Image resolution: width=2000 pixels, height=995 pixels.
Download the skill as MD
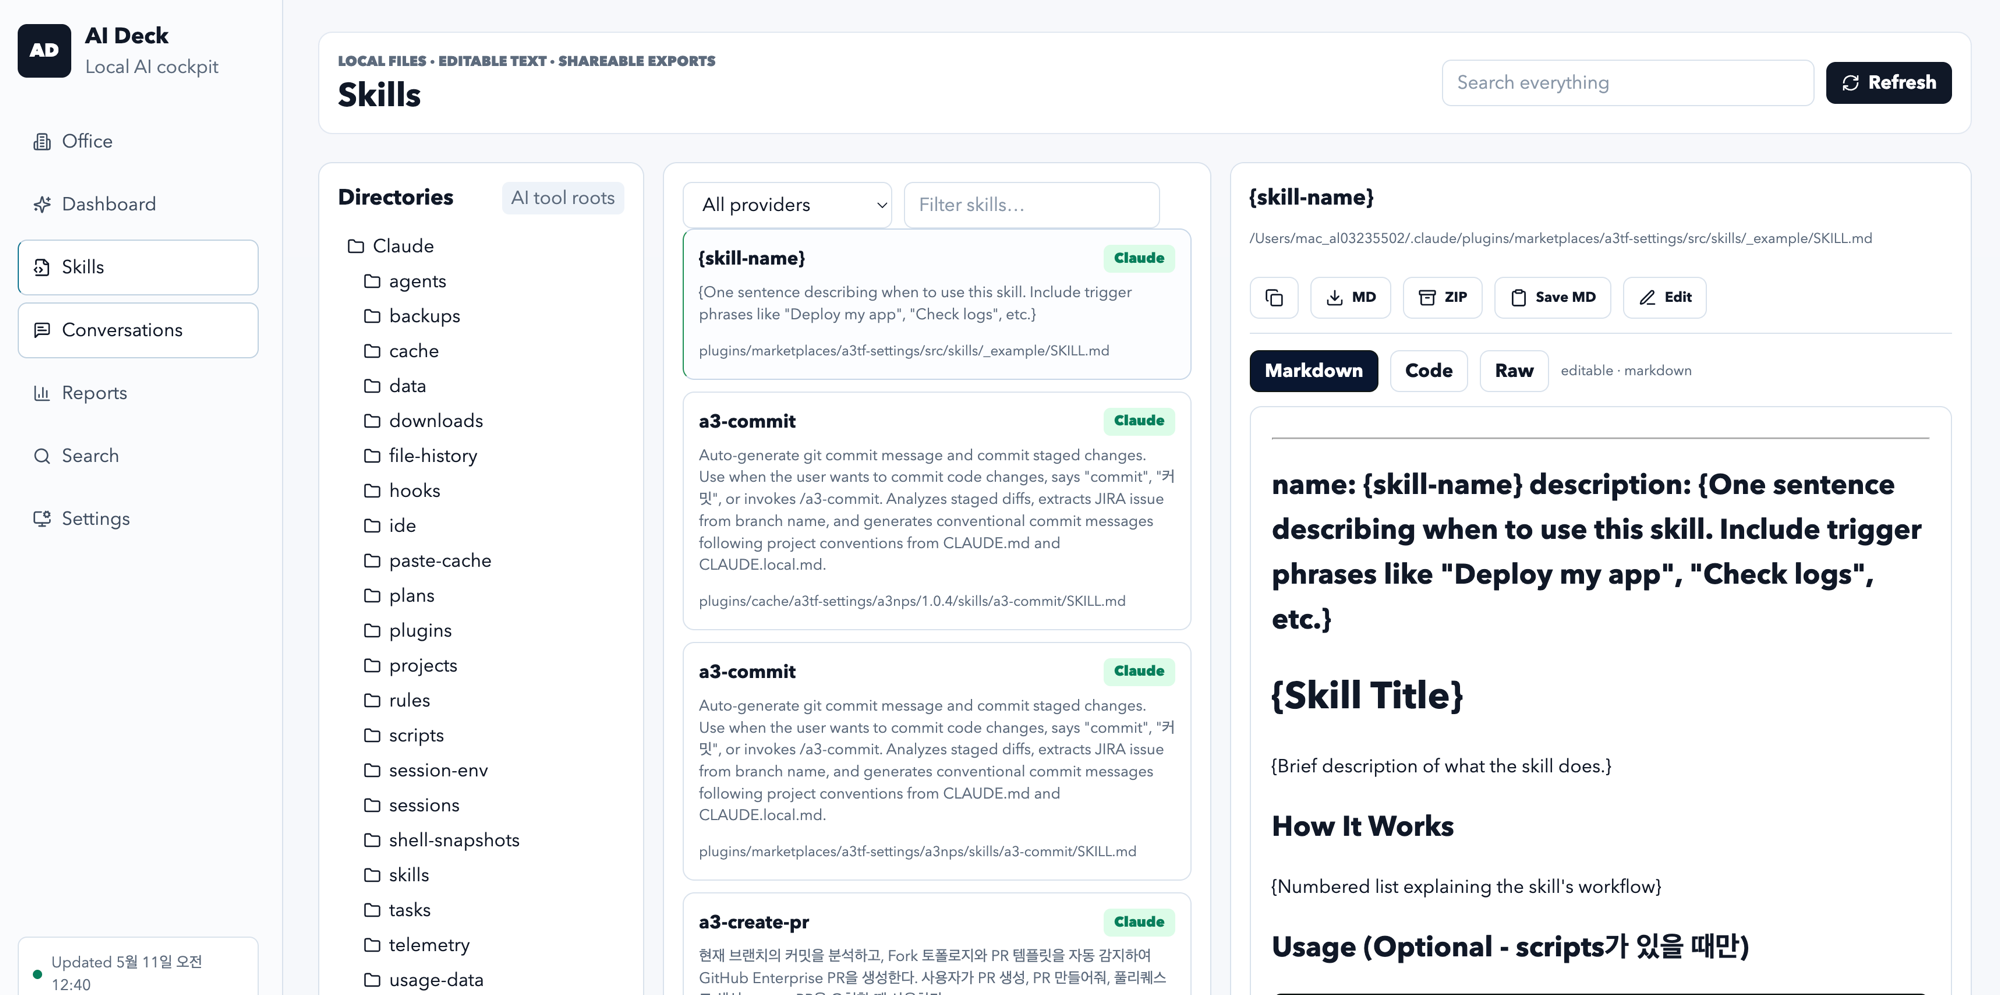click(1350, 298)
